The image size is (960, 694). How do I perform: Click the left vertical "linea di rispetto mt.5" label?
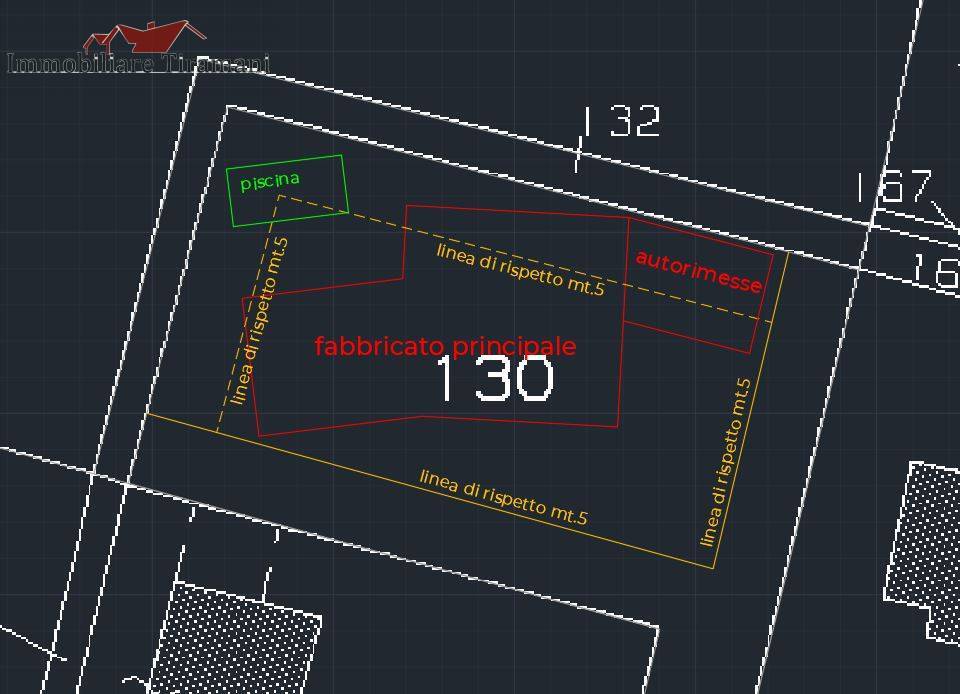coord(259,320)
